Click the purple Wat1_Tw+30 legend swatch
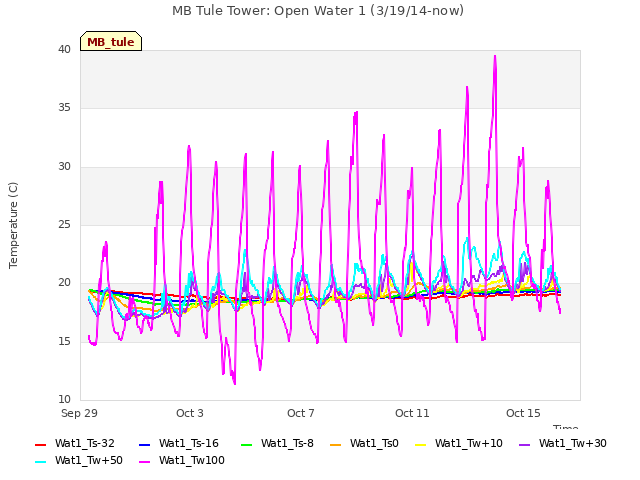Viewport: 640px width, 480px height. (x=524, y=444)
